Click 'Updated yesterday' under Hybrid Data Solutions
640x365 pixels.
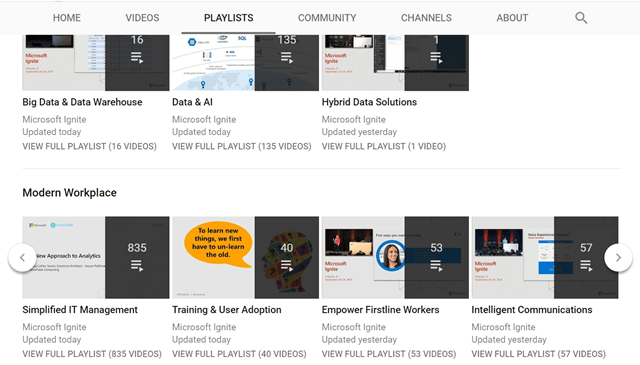[359, 132]
